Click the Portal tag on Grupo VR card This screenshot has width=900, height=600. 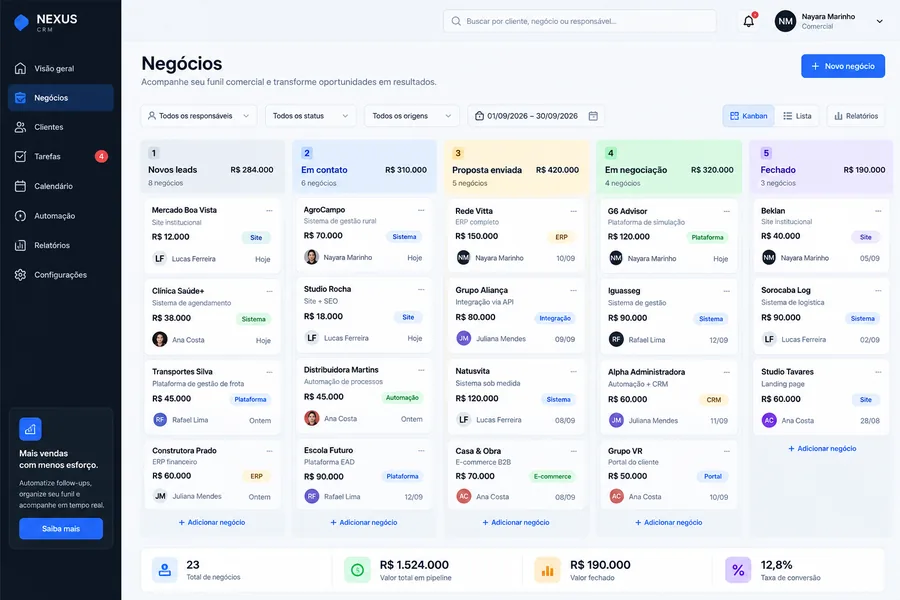pos(713,477)
